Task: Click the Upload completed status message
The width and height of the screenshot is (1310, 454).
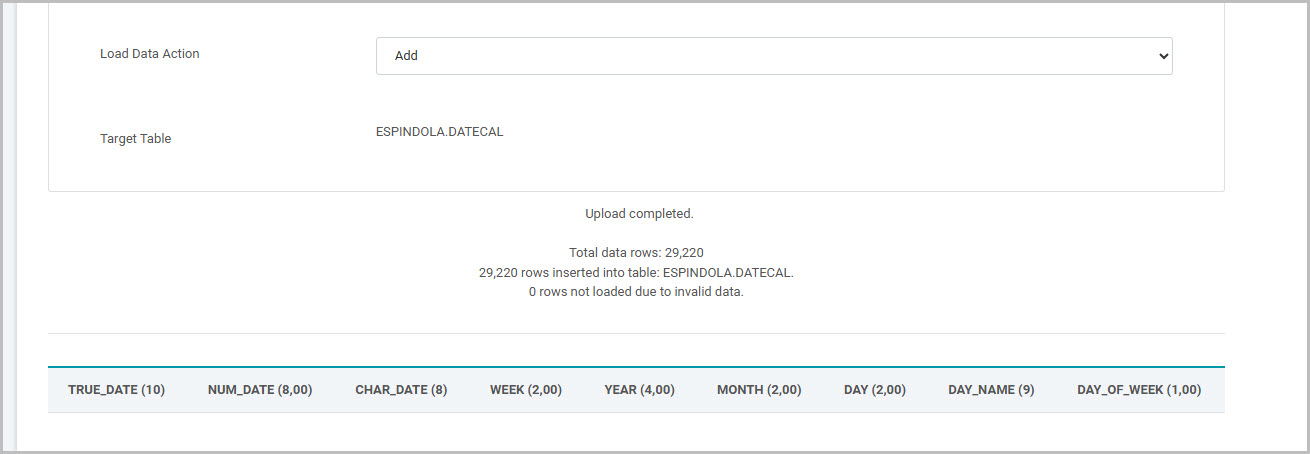Action: (x=639, y=214)
